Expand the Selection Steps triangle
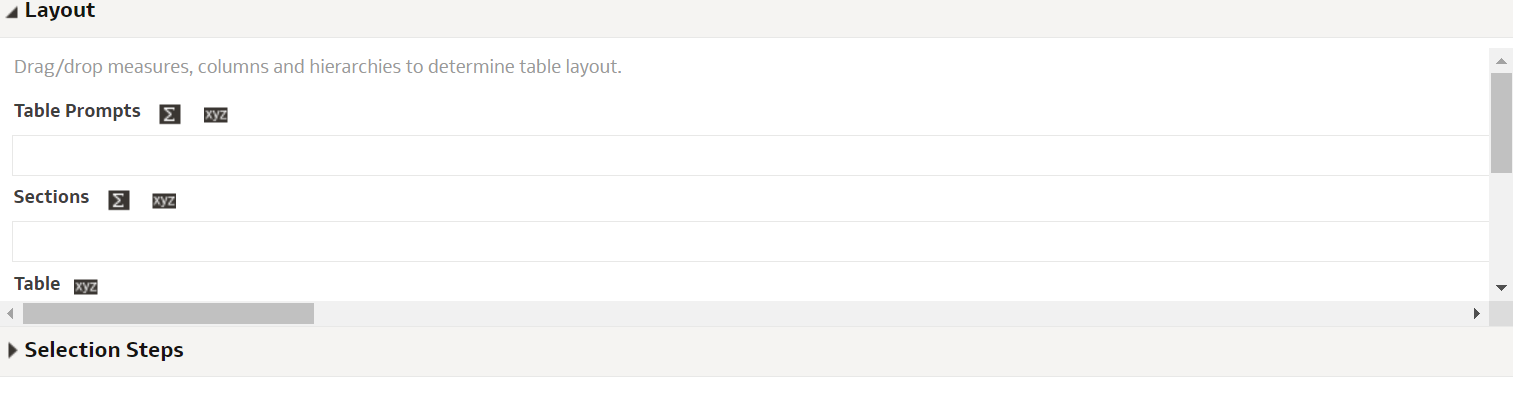1539x403 pixels. (x=12, y=351)
